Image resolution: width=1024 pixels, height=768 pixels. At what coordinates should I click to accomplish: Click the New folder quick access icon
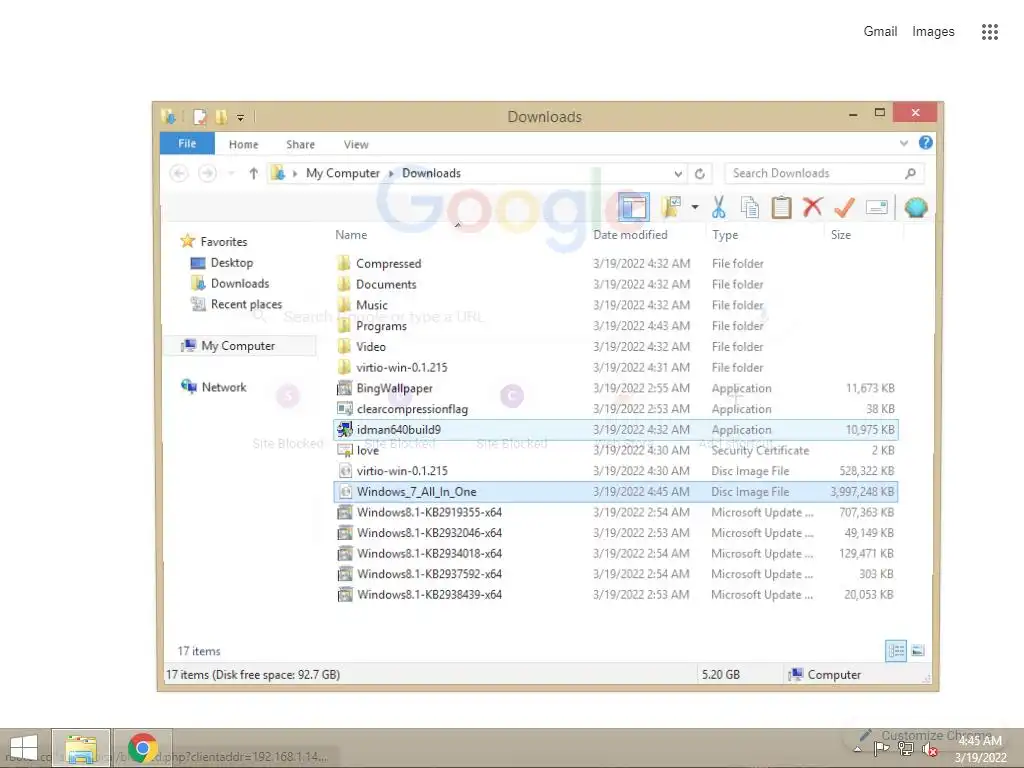coord(221,117)
